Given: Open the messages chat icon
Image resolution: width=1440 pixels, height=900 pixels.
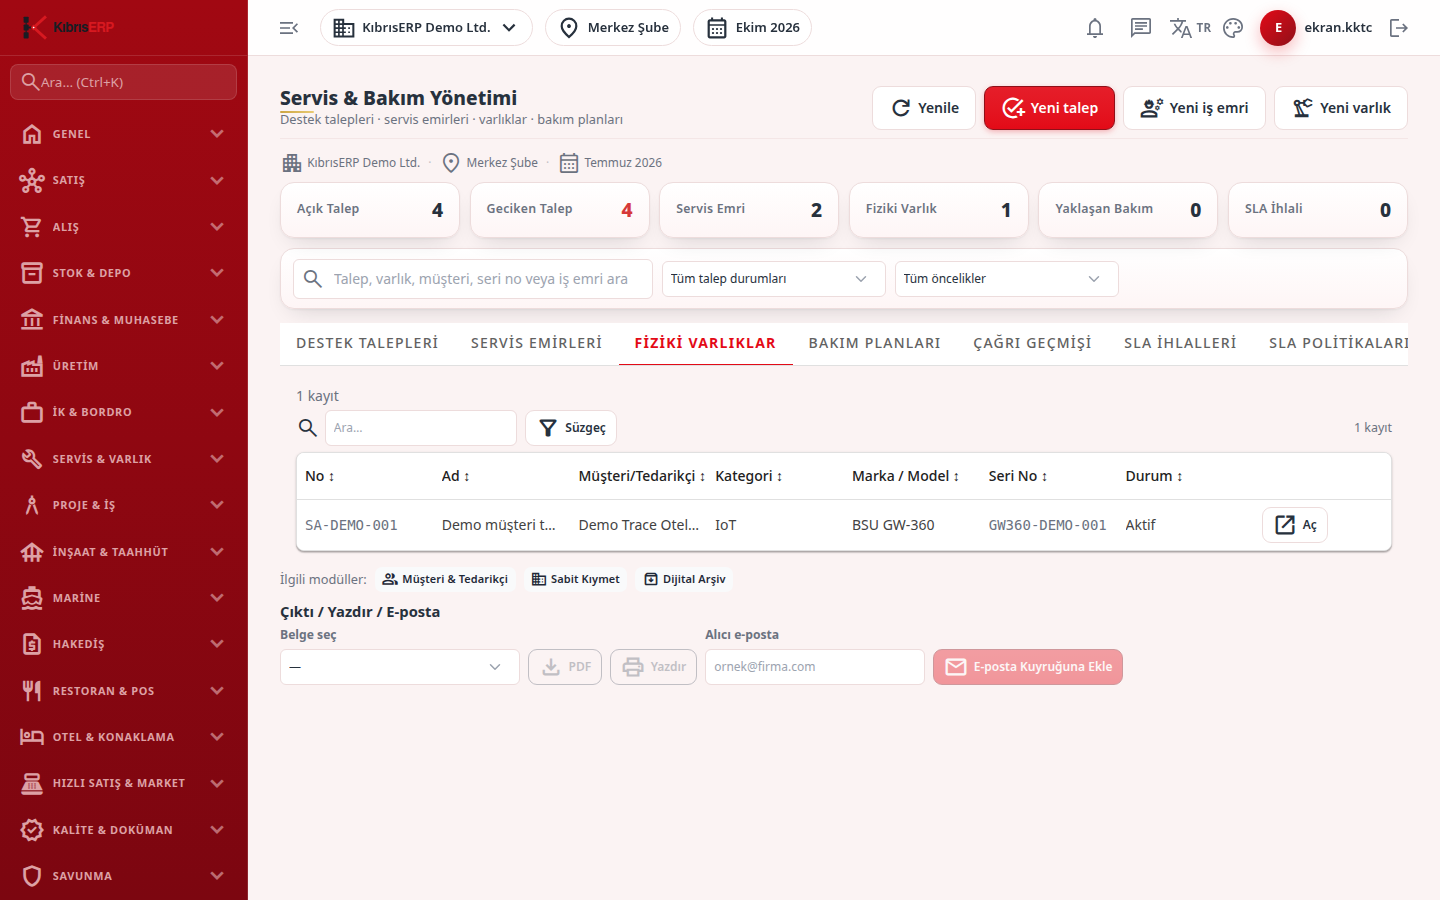Looking at the screenshot, I should 1141,28.
